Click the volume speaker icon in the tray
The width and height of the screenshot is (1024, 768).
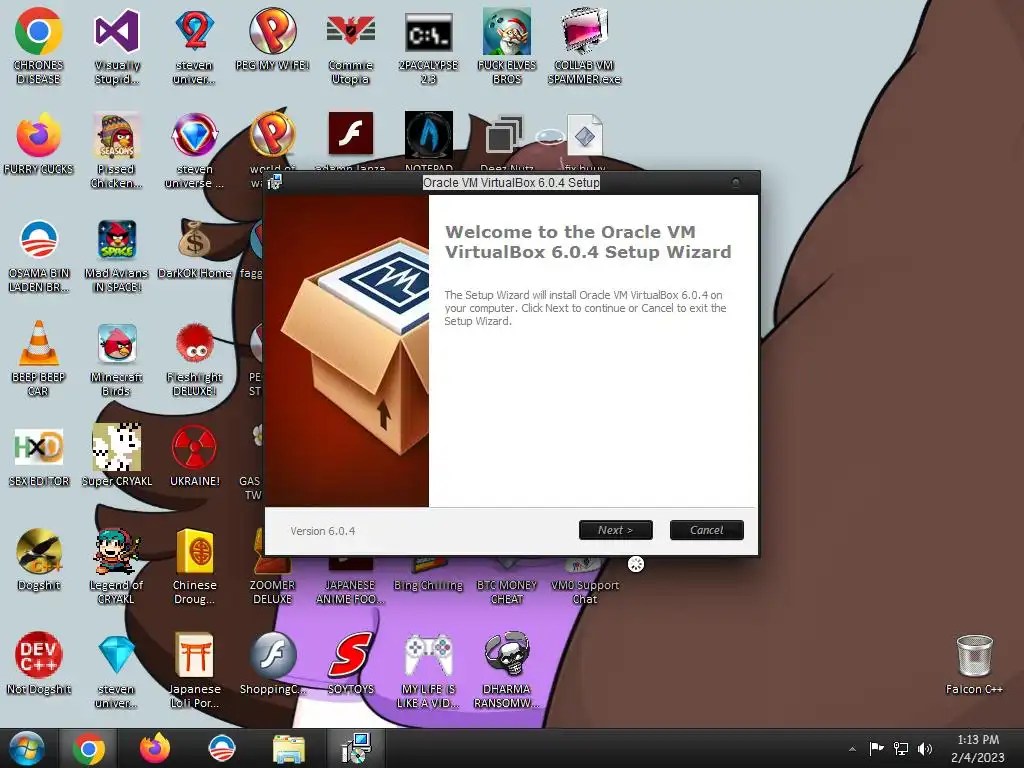925,748
